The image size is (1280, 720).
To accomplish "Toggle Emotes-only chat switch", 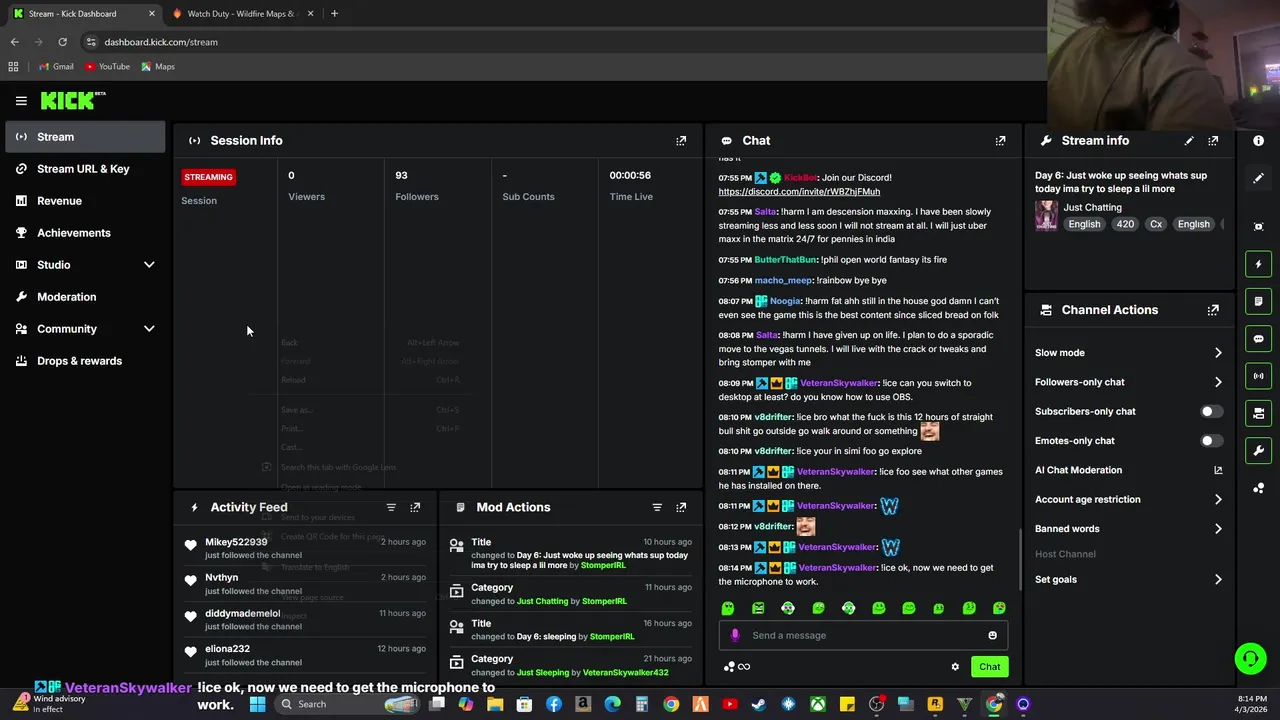I will (x=1211, y=441).
